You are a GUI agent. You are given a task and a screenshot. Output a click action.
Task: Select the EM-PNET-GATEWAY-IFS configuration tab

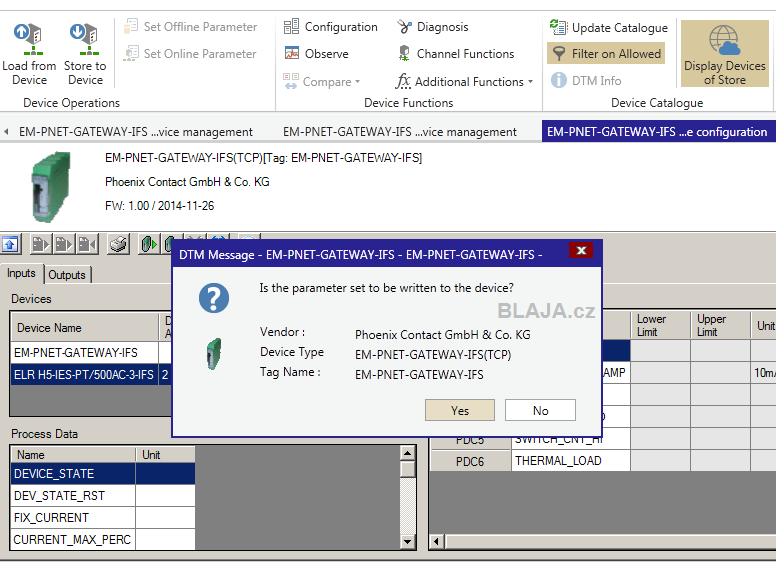(x=657, y=132)
